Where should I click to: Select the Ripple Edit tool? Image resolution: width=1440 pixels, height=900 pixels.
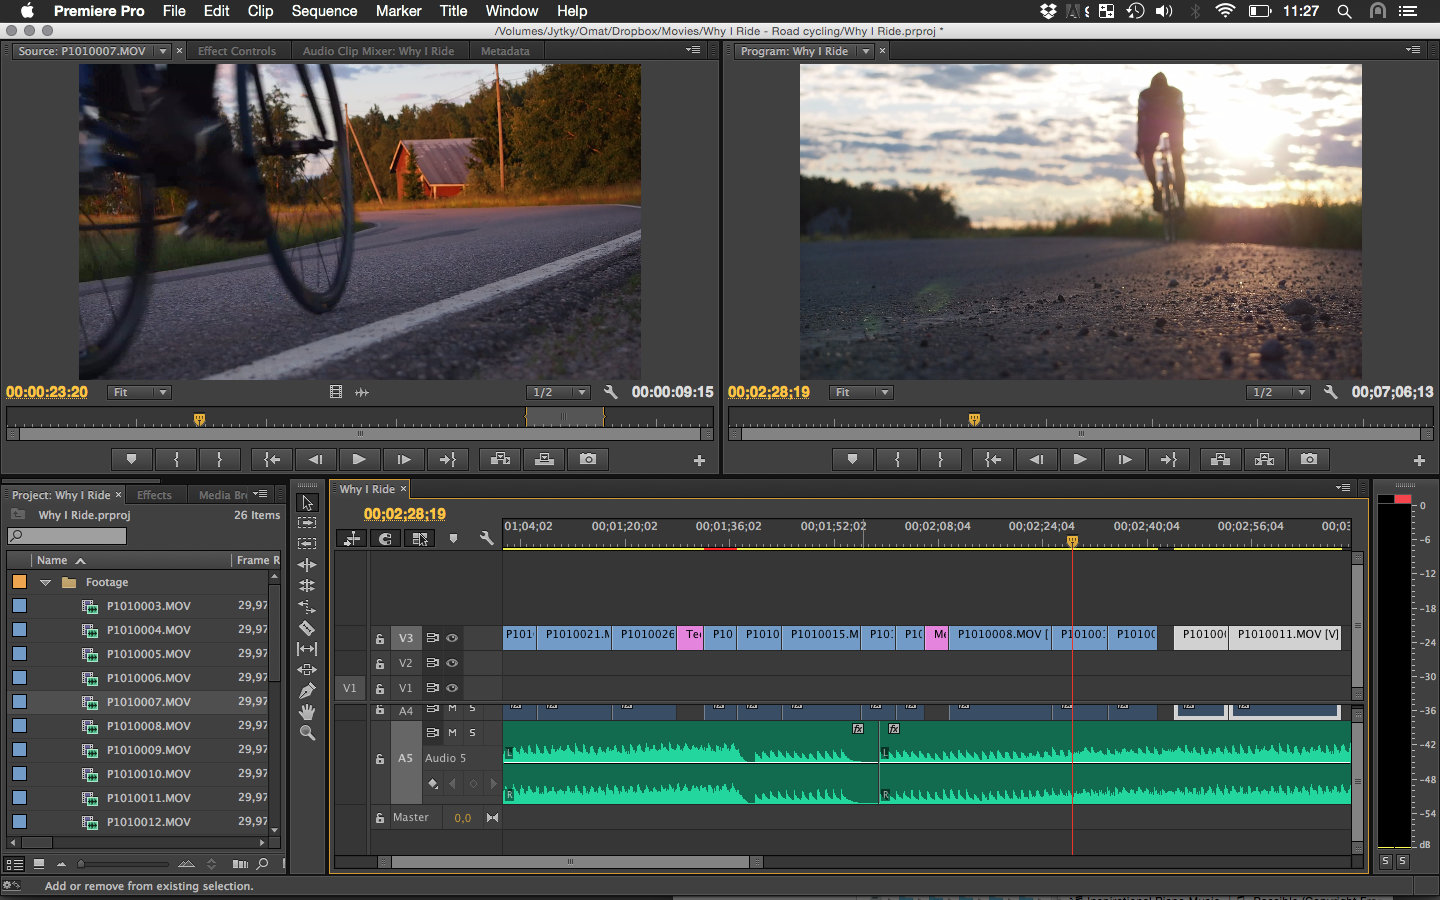pyautogui.click(x=307, y=565)
